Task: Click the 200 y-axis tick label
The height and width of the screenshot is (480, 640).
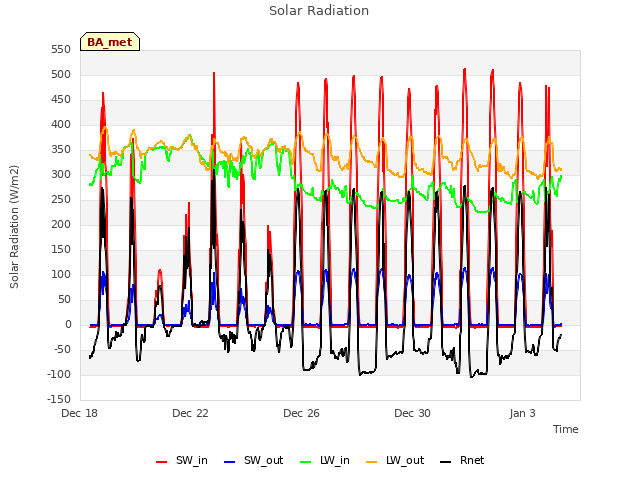Action: click(x=61, y=224)
